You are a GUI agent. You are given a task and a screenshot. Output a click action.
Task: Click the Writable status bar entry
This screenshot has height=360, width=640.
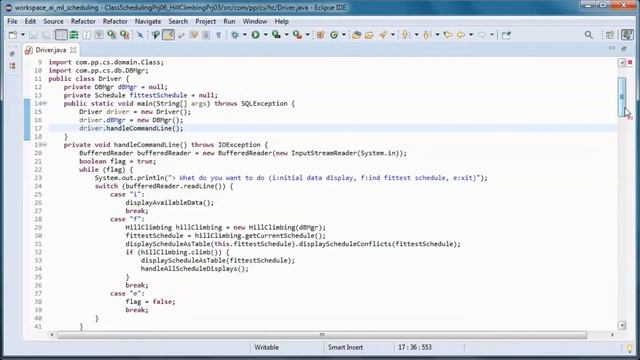point(267,347)
